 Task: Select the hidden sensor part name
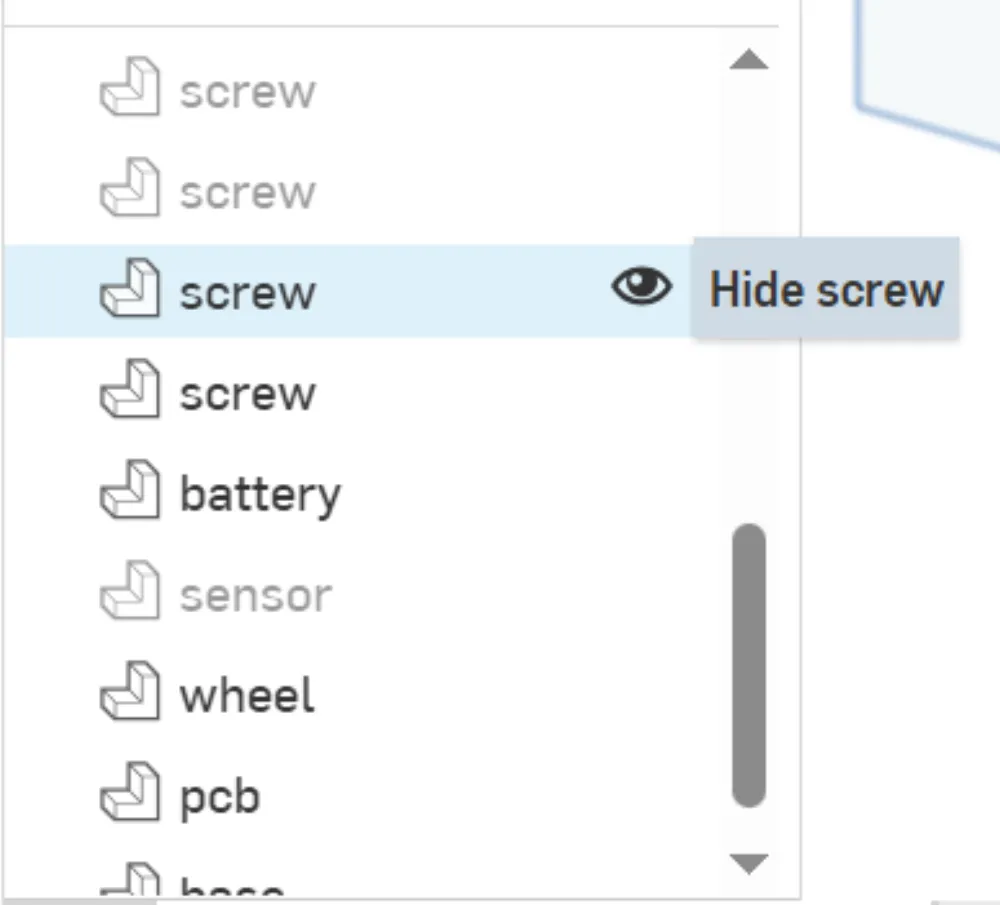click(255, 596)
